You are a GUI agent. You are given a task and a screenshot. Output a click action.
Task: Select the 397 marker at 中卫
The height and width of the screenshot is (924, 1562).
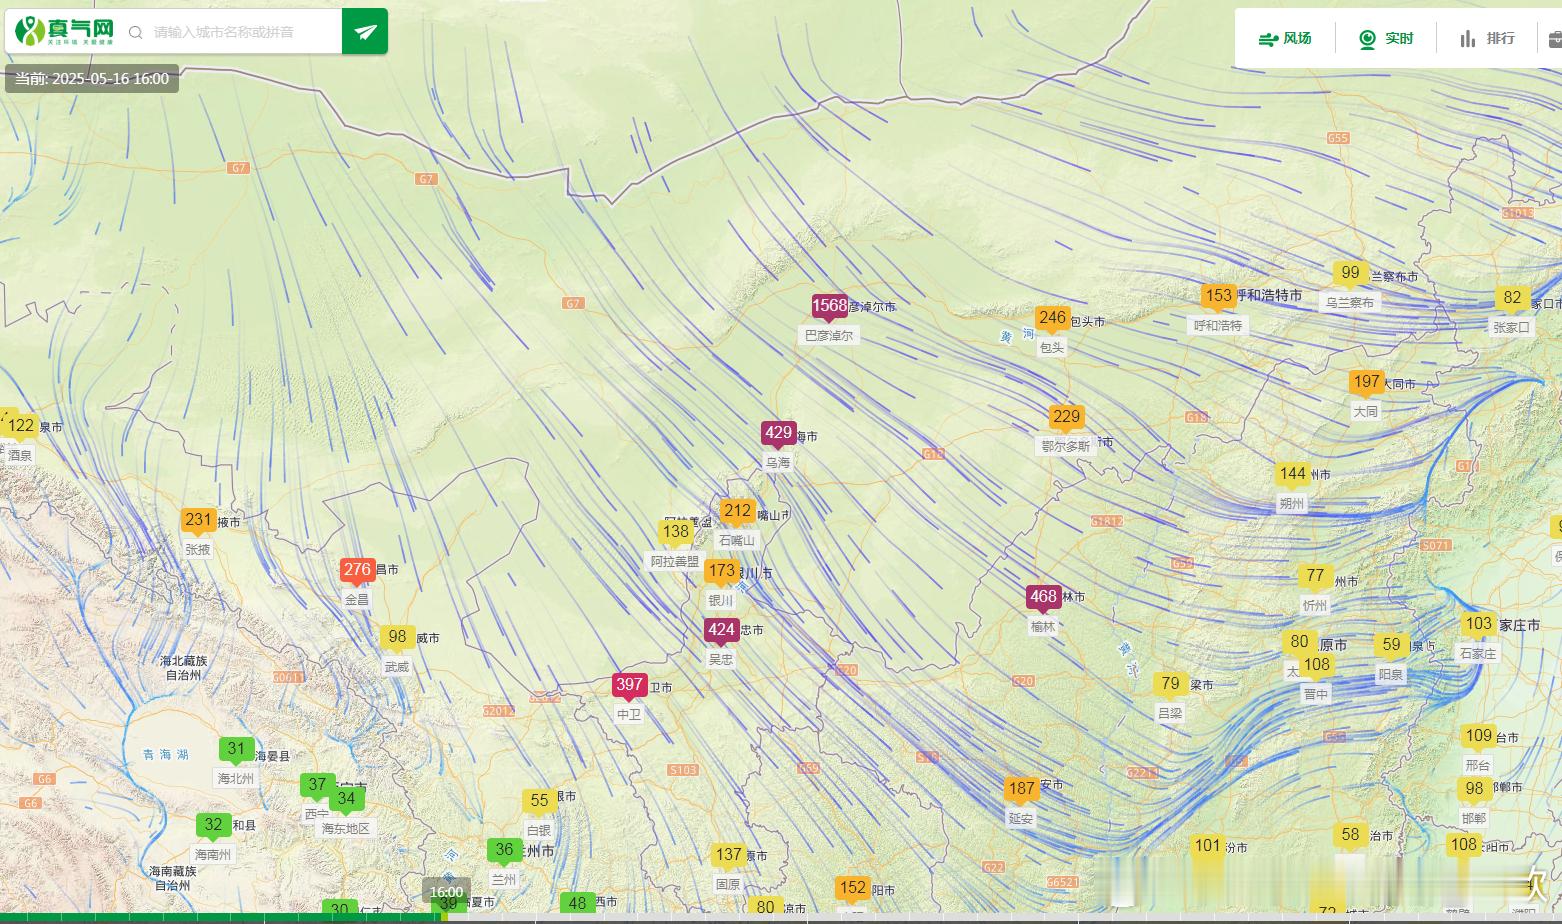(x=629, y=685)
